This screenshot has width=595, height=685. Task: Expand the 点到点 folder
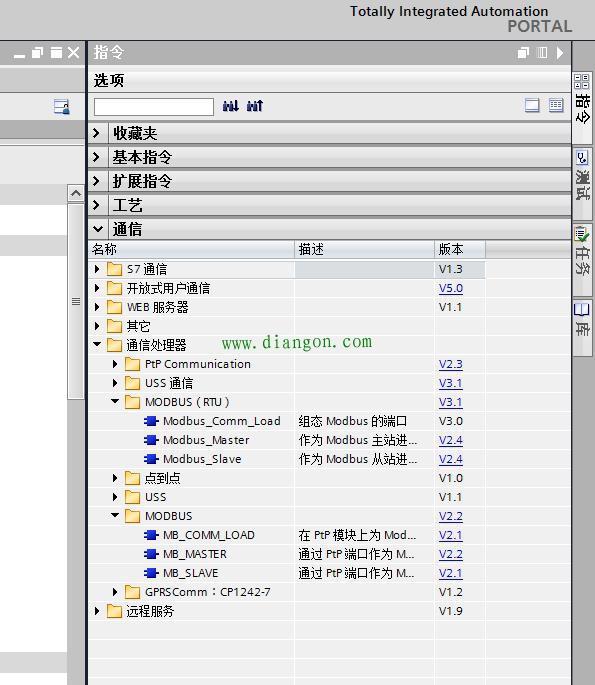115,478
